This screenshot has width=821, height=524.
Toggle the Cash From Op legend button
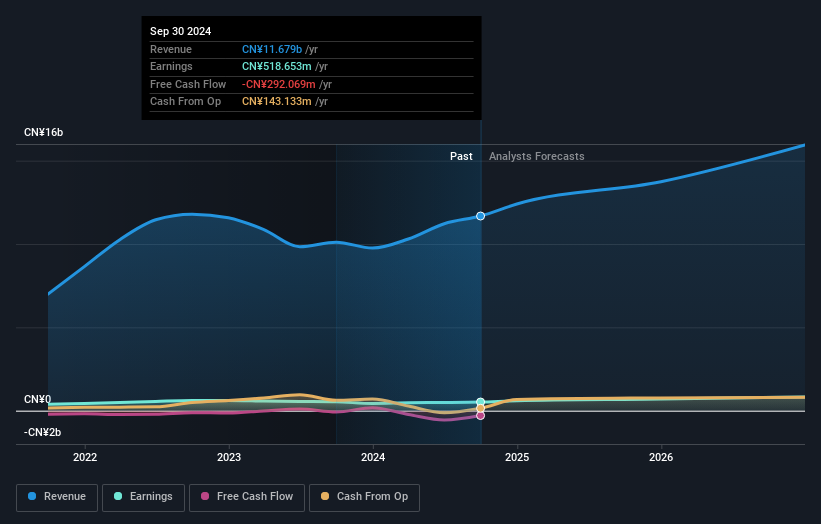coord(364,497)
